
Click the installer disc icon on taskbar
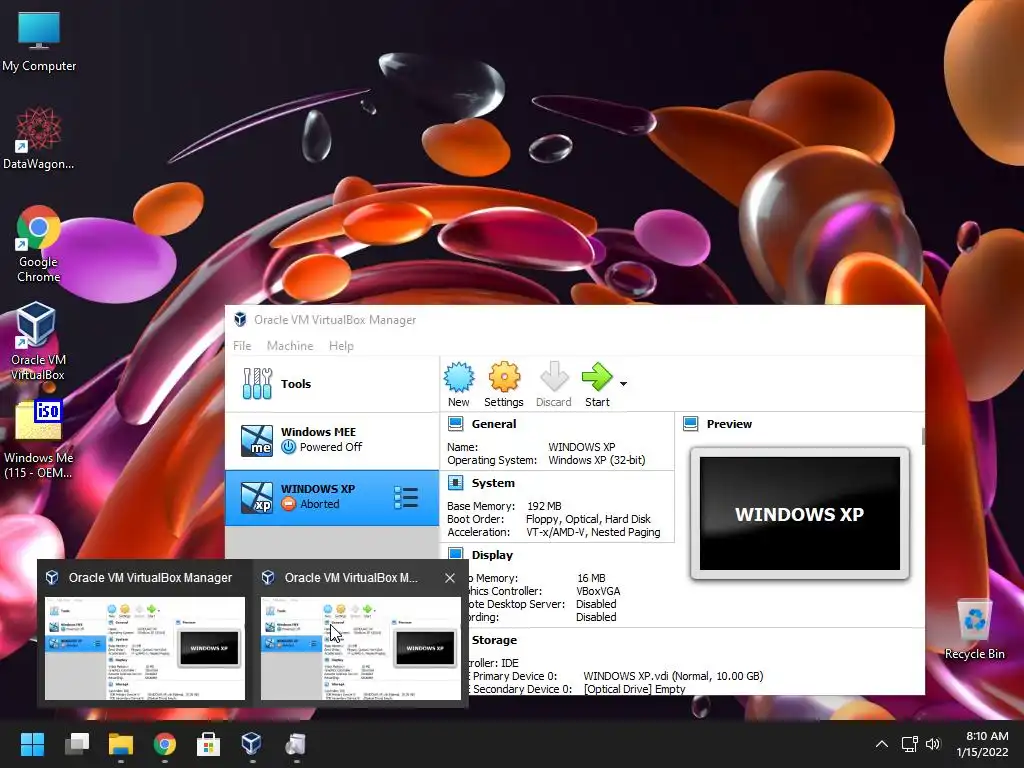pos(295,744)
